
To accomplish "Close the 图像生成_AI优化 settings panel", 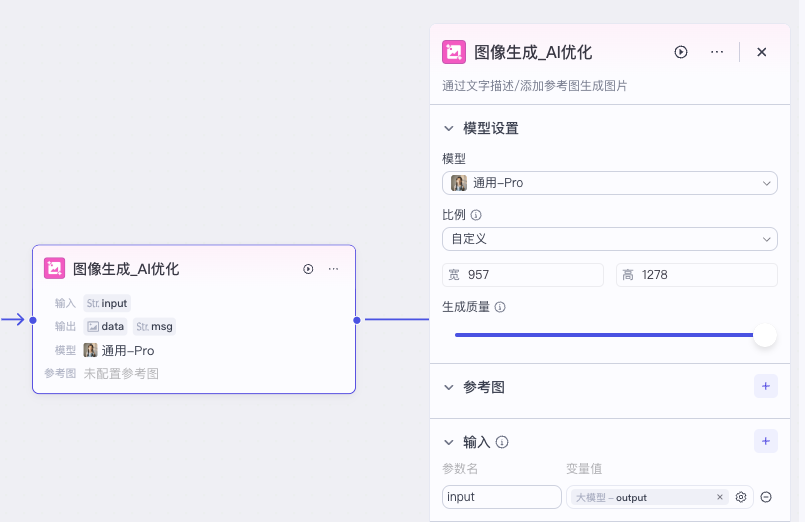I will 761,52.
